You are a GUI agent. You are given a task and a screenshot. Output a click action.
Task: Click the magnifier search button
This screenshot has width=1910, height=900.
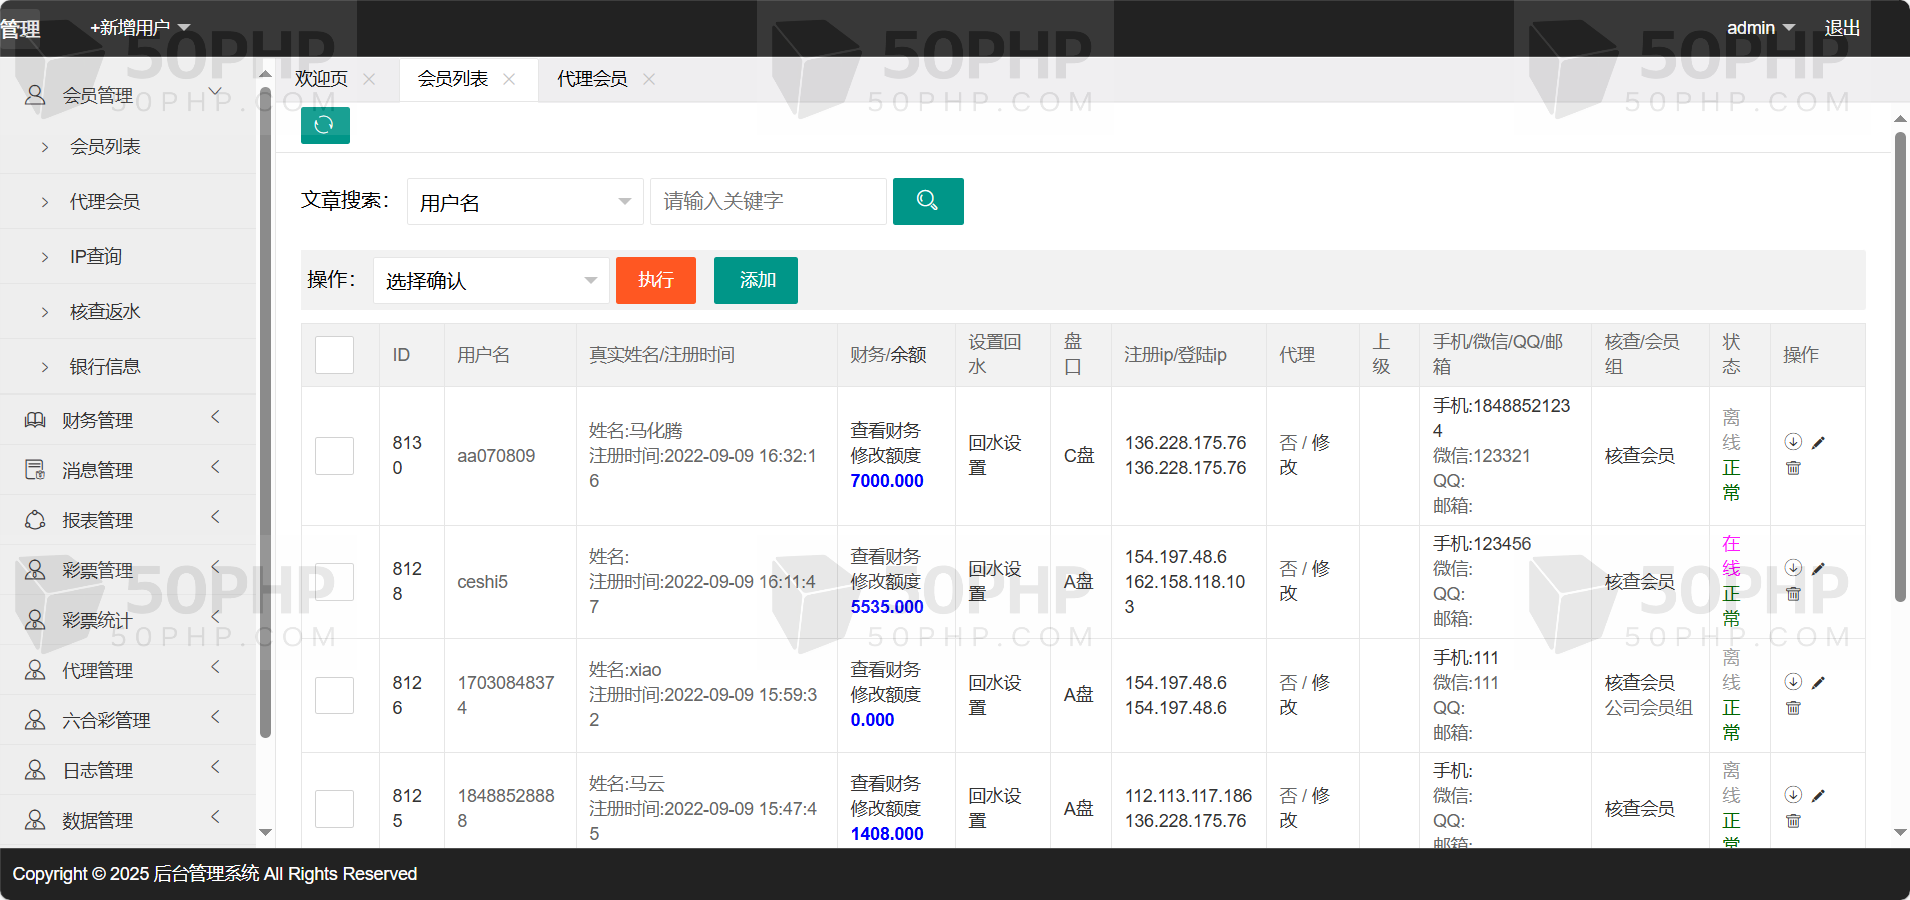[x=927, y=201]
